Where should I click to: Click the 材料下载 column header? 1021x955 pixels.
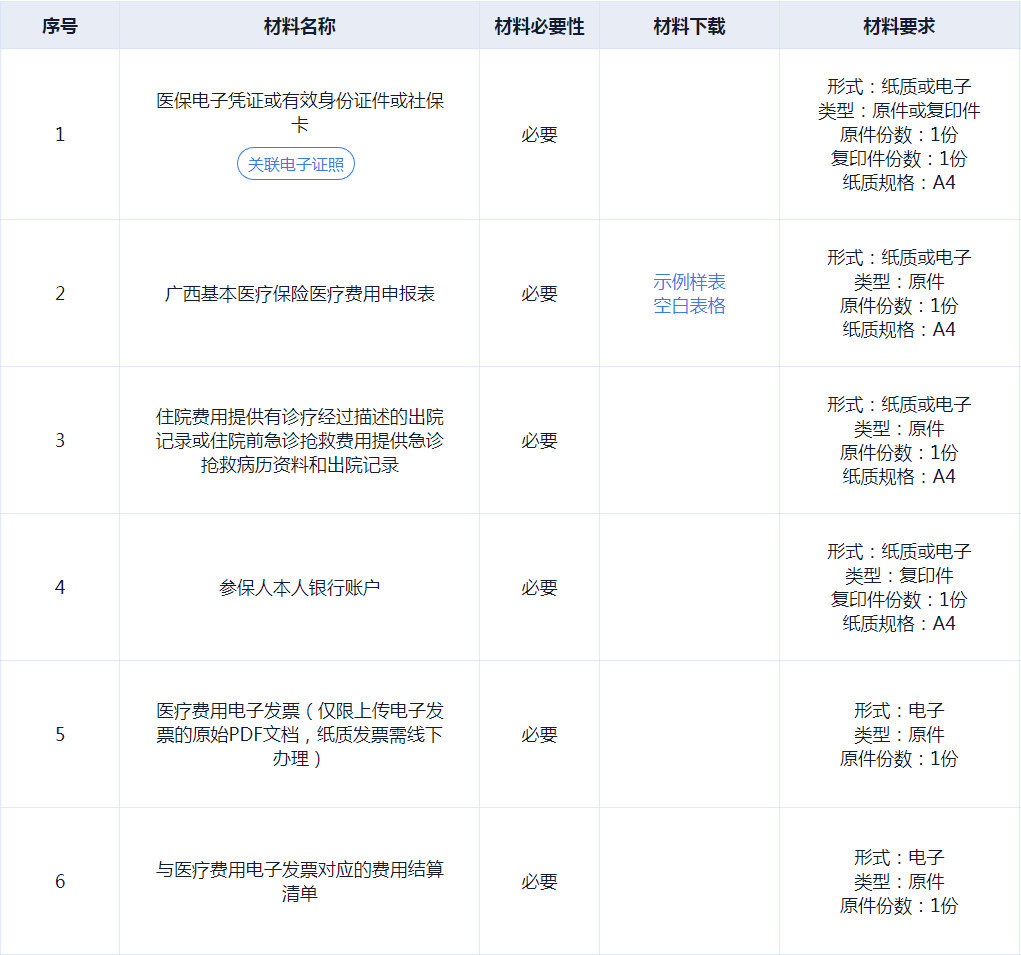tap(689, 27)
